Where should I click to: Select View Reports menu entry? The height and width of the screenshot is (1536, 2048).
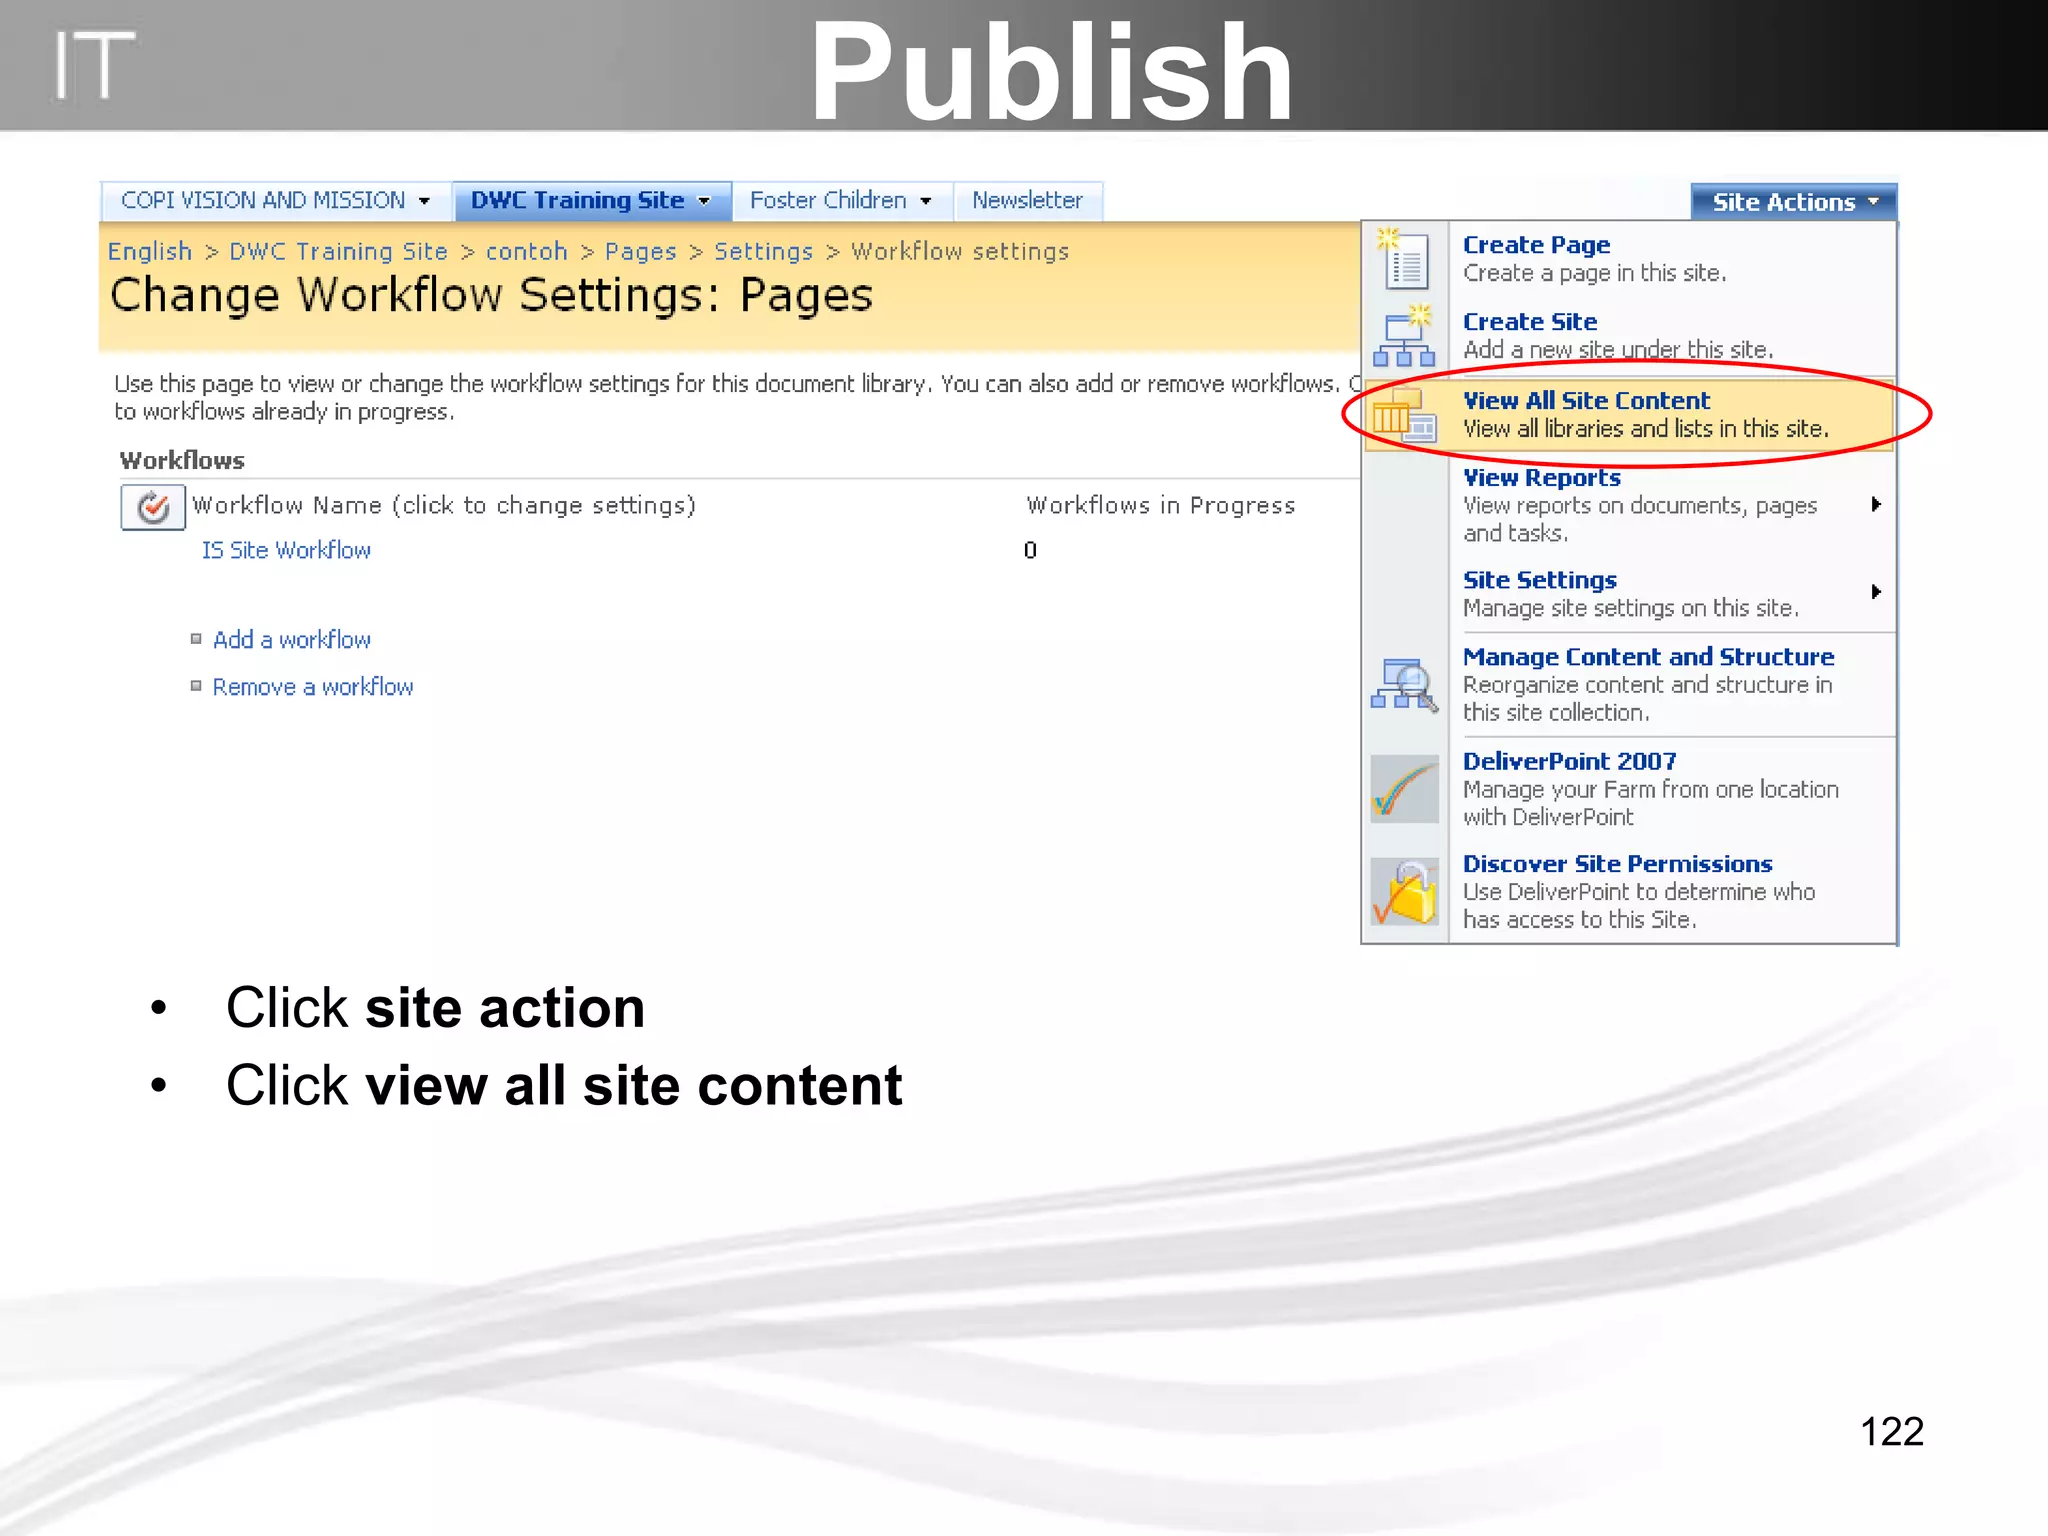coord(1629,504)
